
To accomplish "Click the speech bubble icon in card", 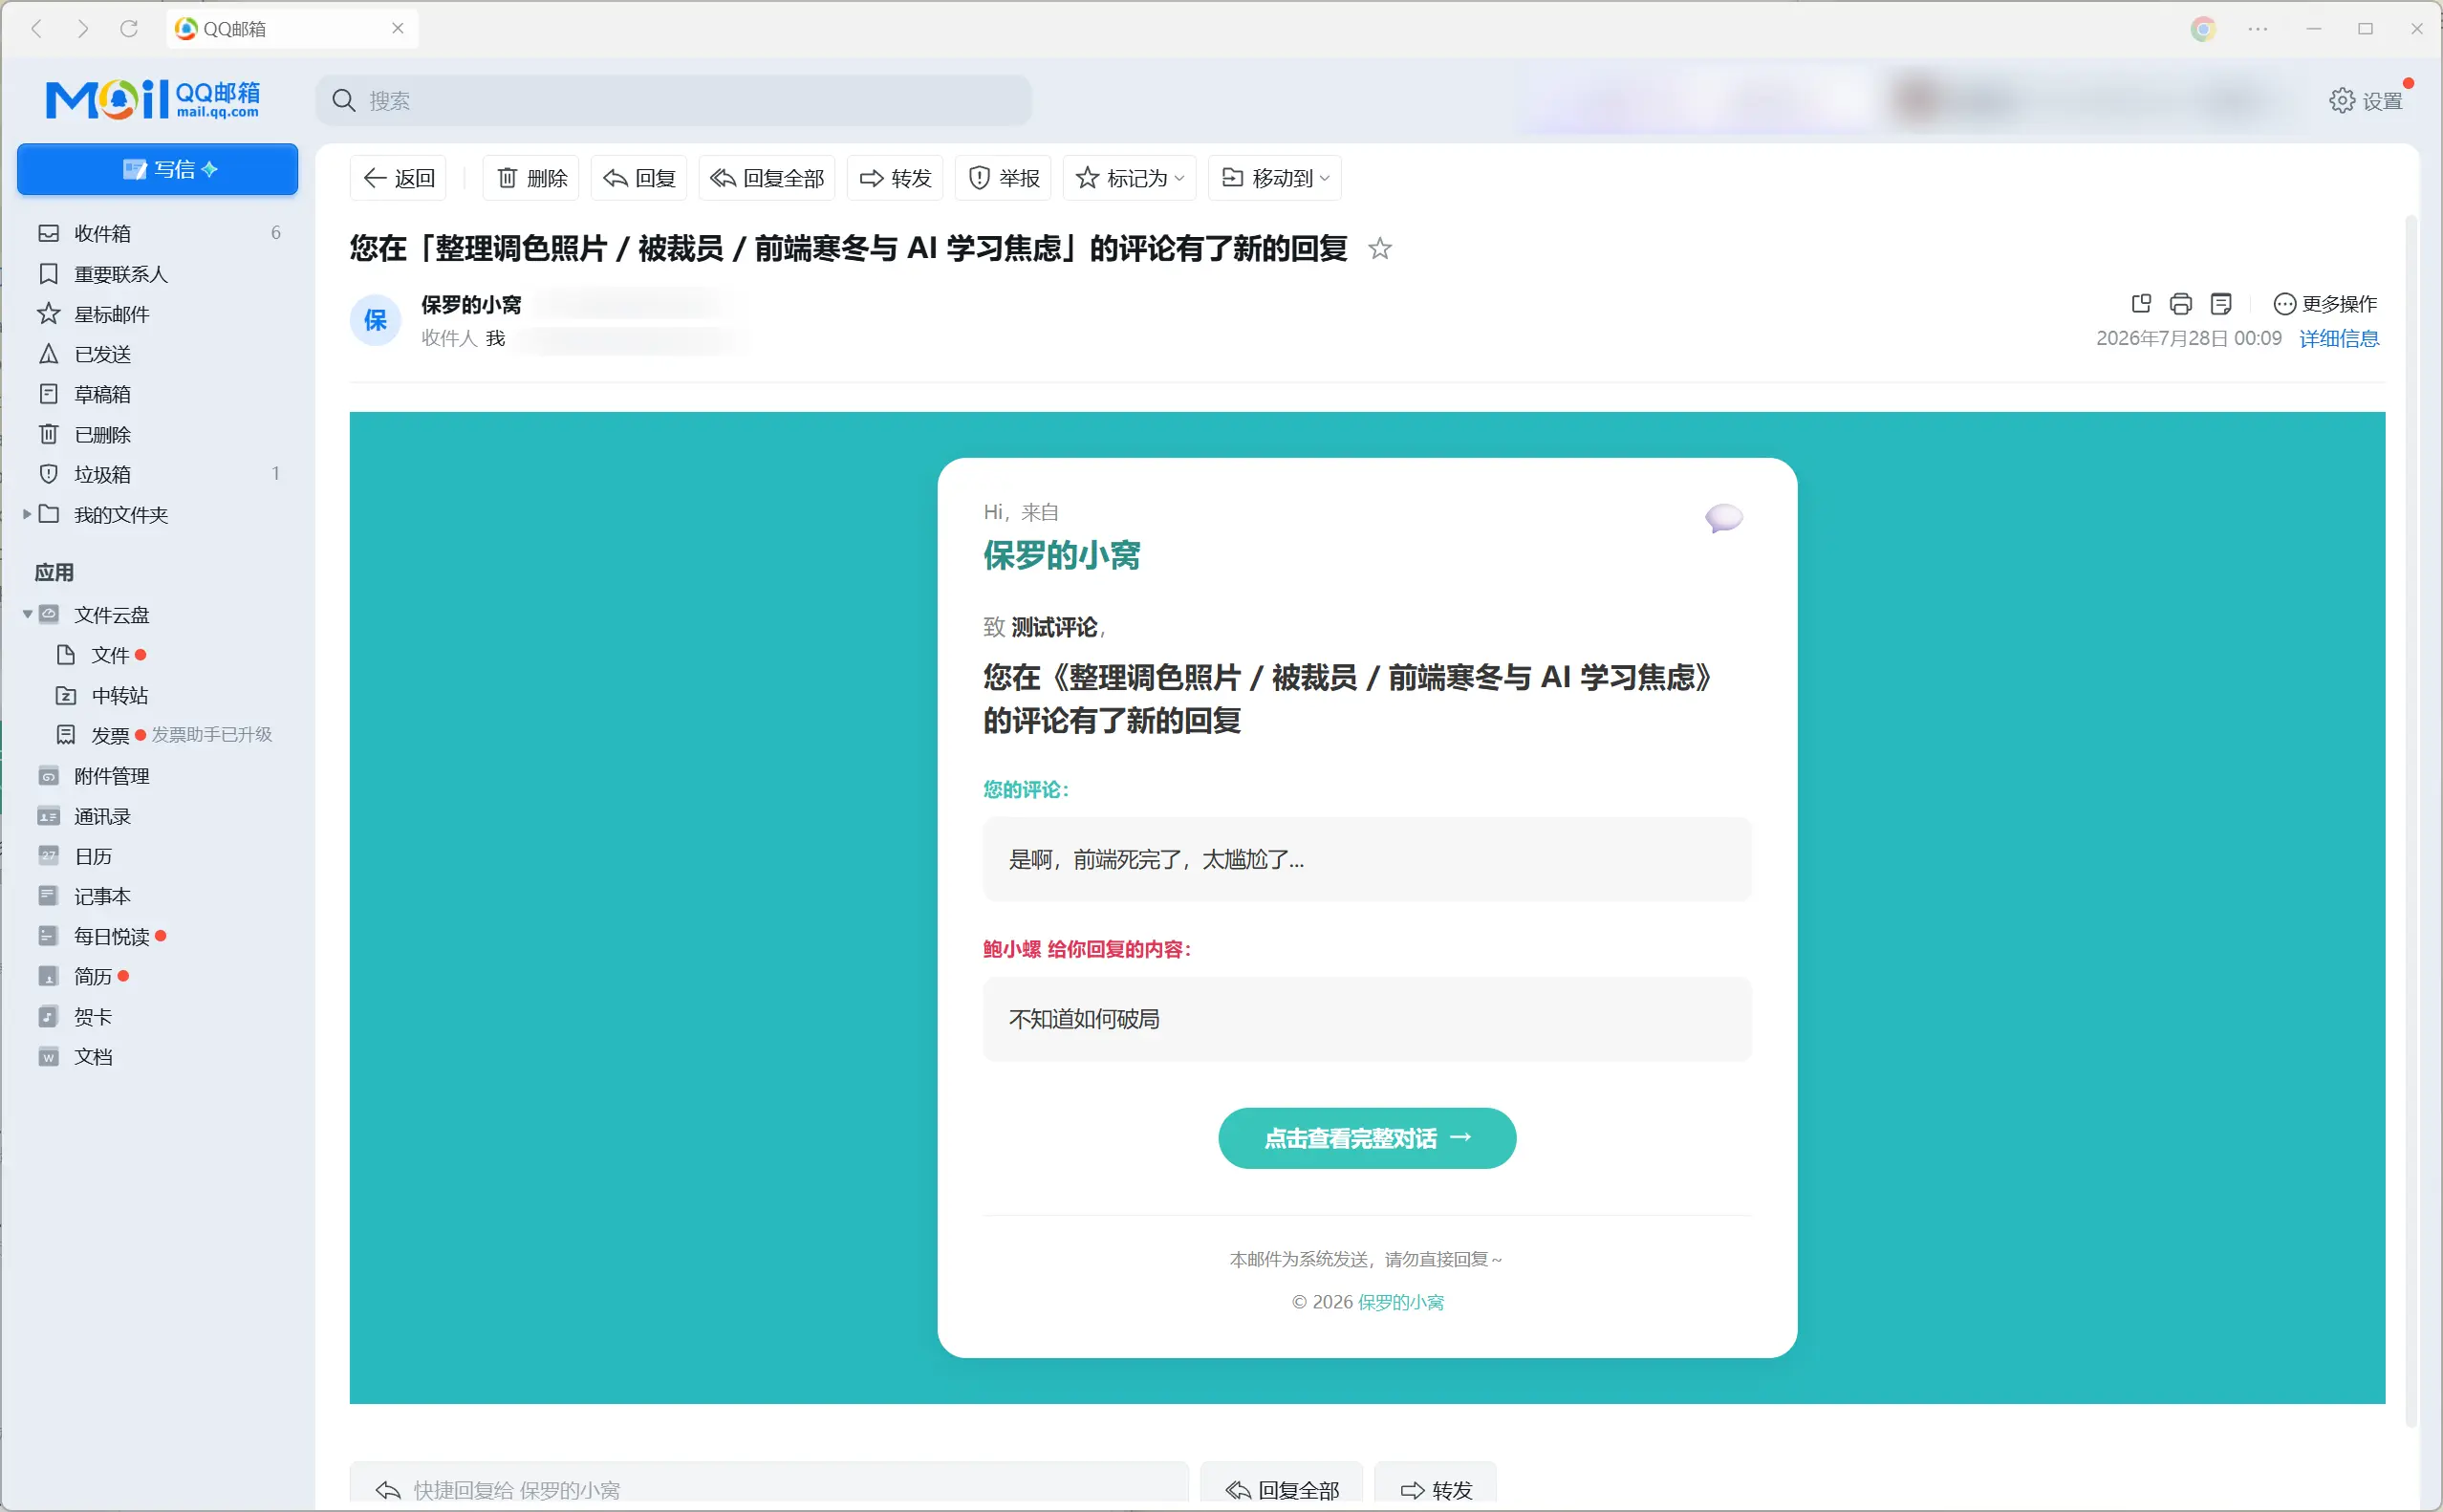I will pyautogui.click(x=1724, y=517).
